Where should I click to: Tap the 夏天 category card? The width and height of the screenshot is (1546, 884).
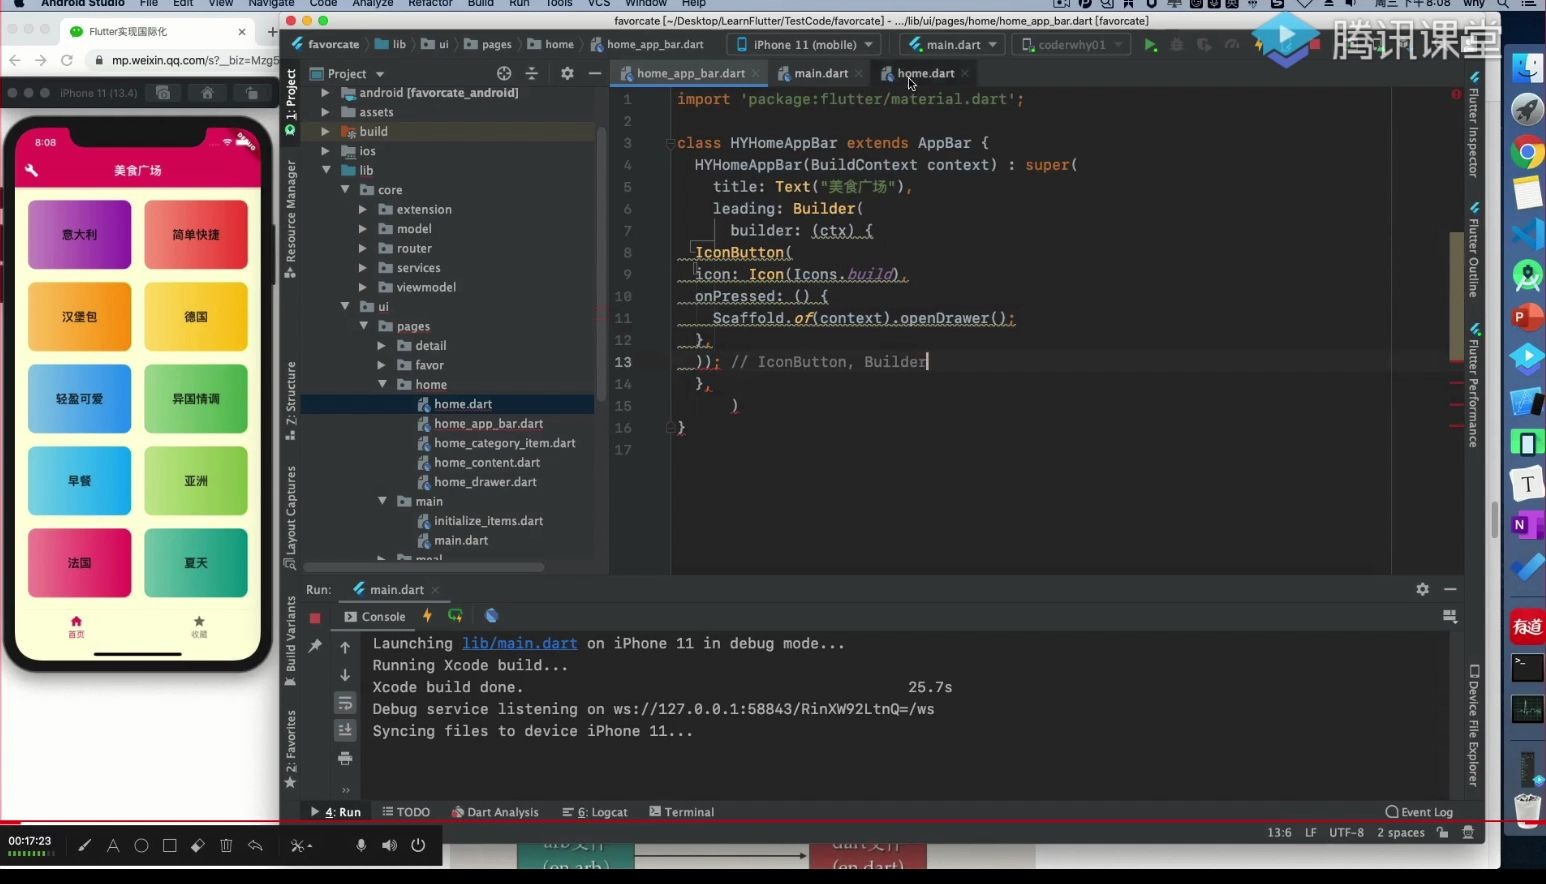click(x=196, y=562)
